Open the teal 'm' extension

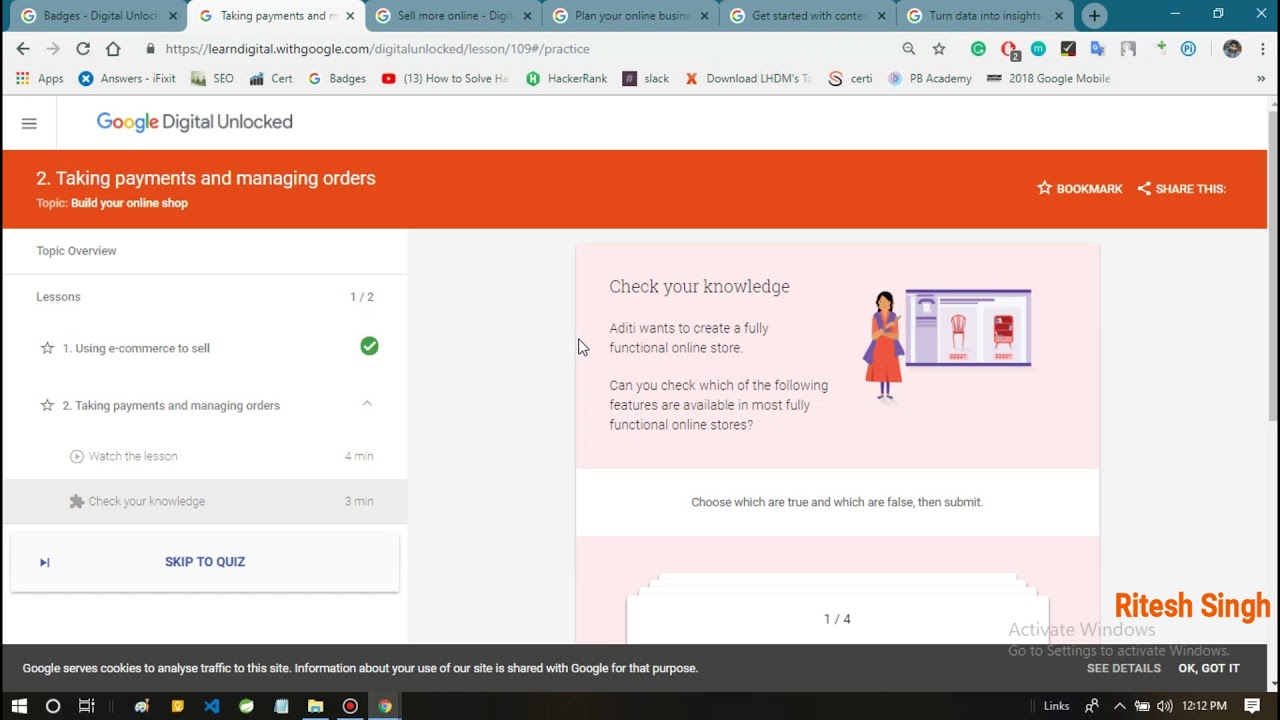coord(1038,48)
